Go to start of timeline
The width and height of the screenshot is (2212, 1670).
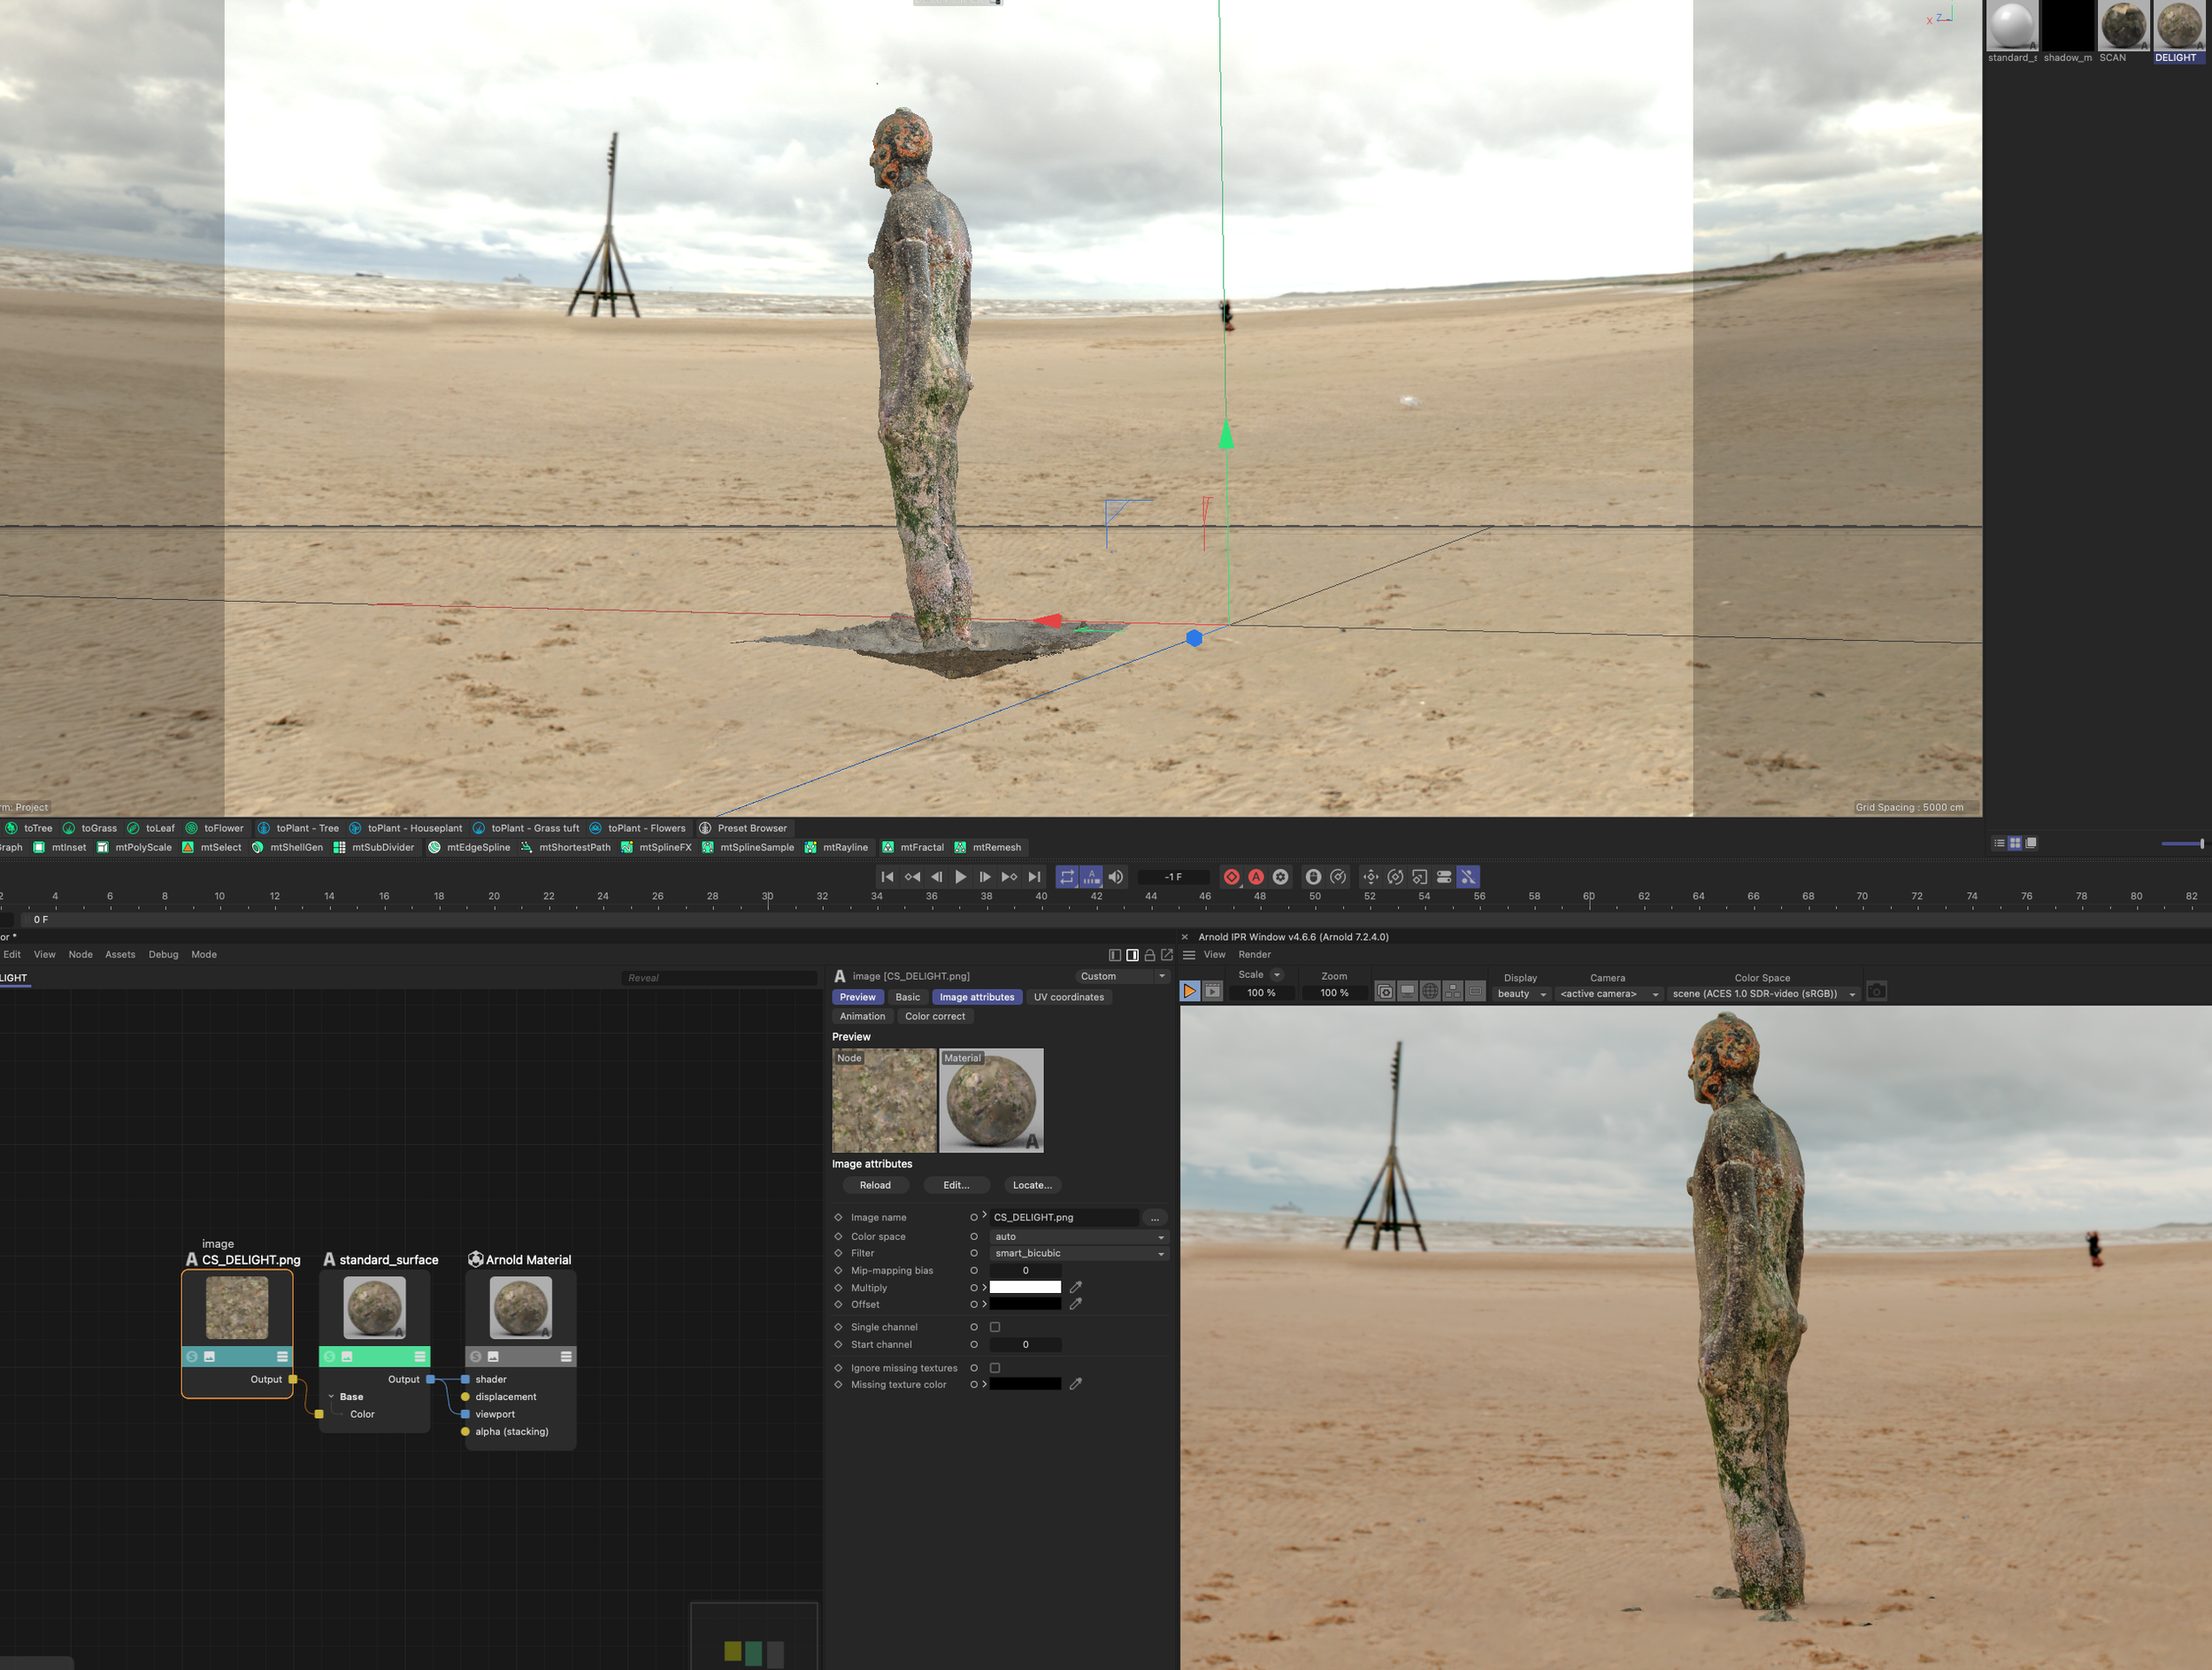[x=887, y=877]
